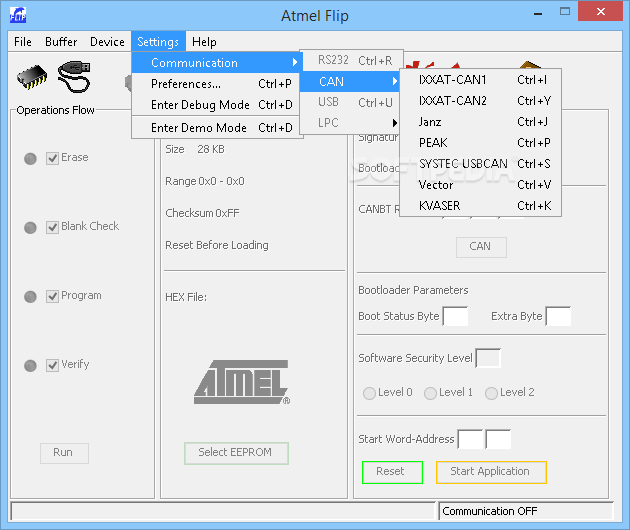Click the CAN button
Viewport: 630px width, 530px height.
coord(481,247)
